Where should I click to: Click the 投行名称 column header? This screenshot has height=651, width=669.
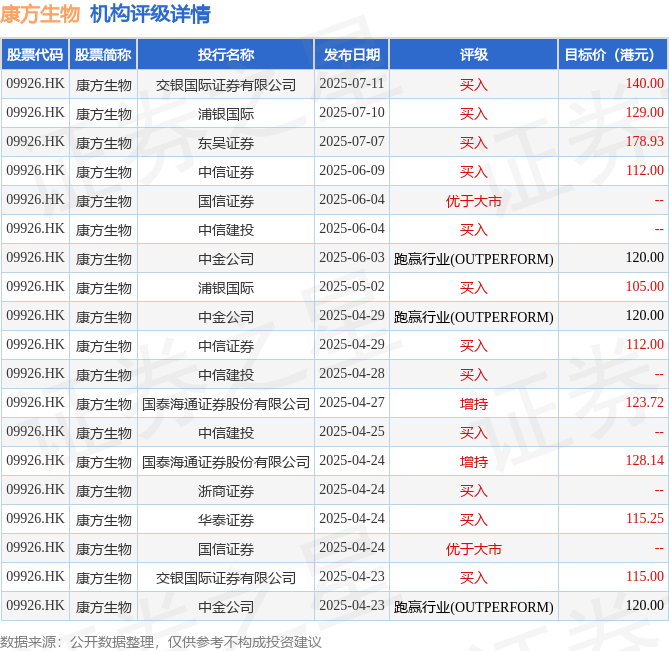(x=226, y=55)
